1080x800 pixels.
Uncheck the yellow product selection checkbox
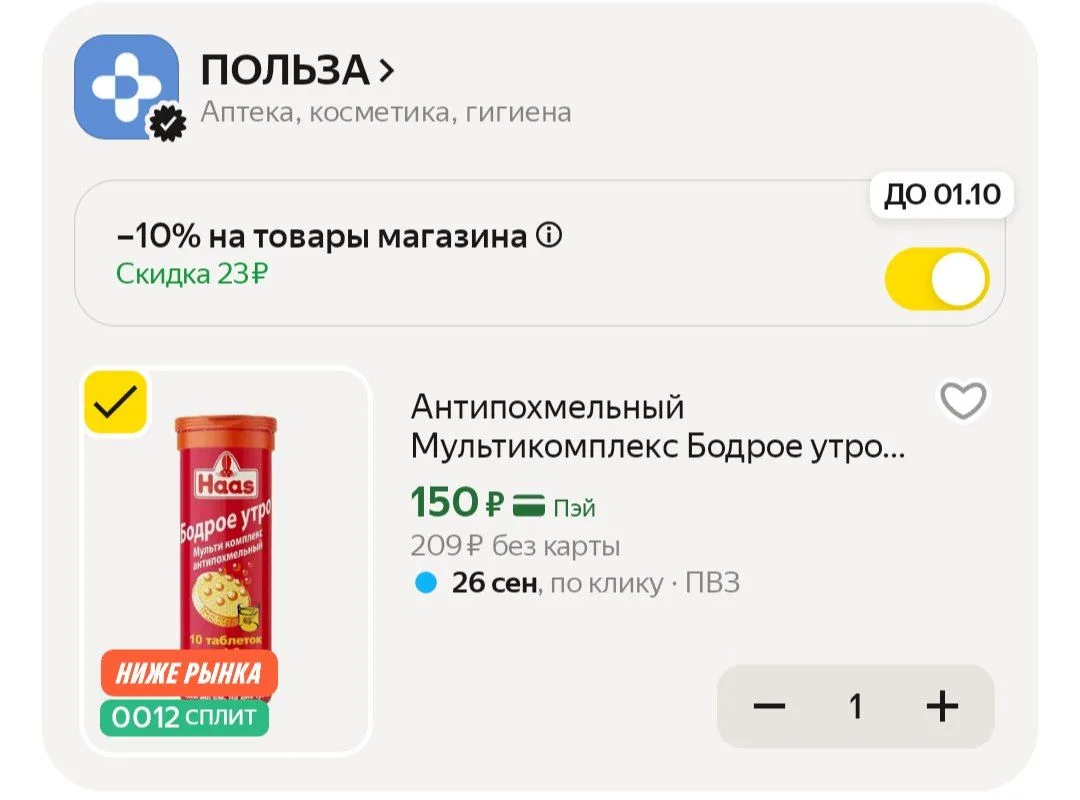[x=116, y=402]
